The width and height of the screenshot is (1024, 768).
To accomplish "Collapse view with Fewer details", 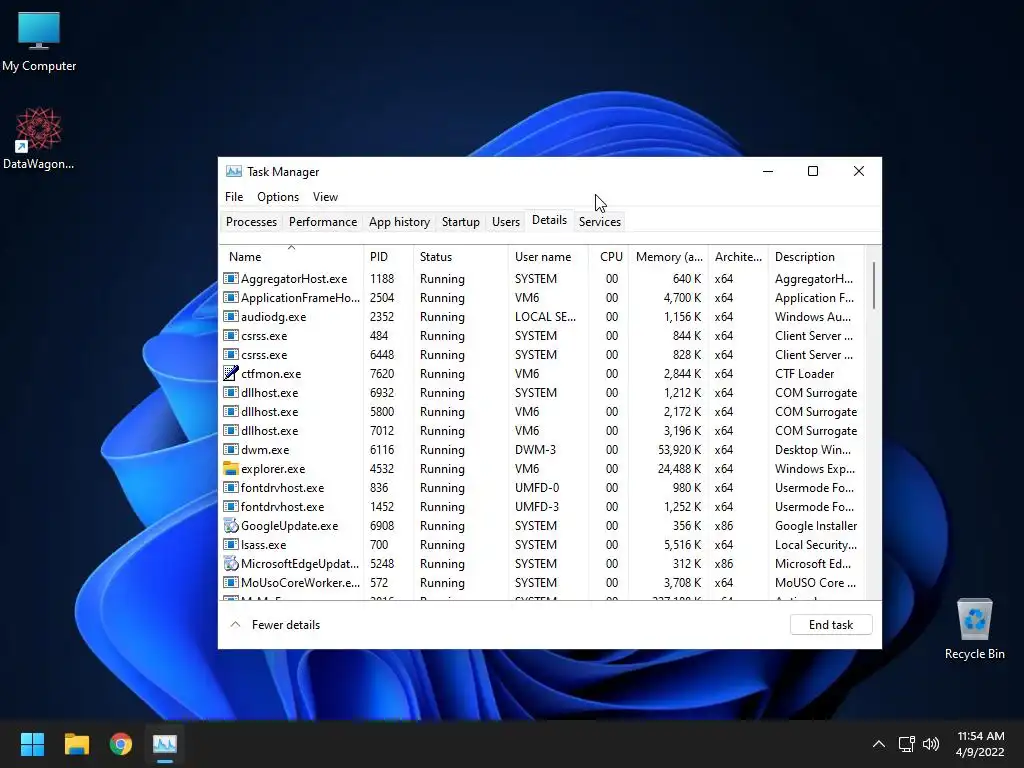I will point(275,625).
